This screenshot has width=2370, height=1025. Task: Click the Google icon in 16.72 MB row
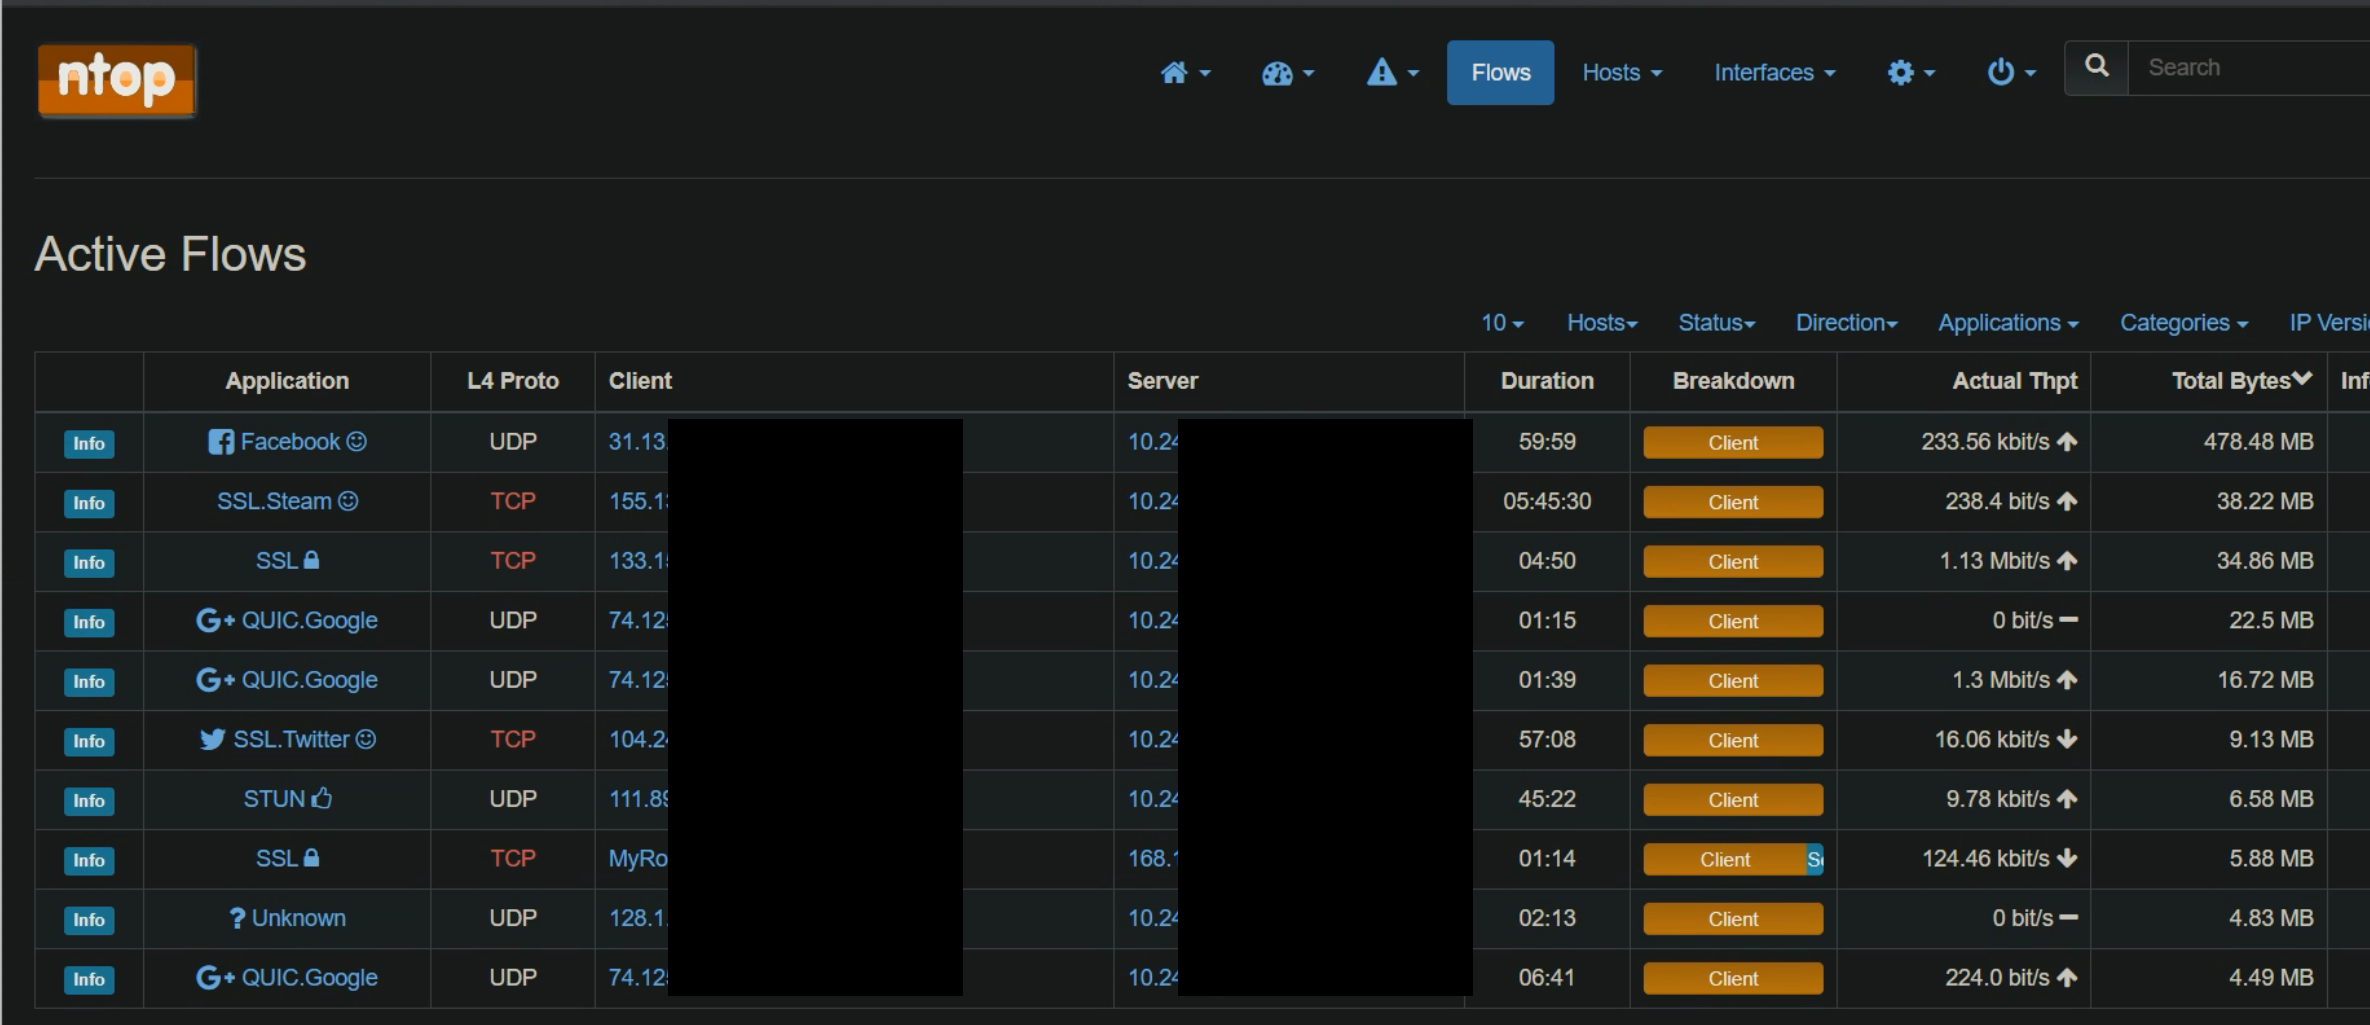pos(215,680)
